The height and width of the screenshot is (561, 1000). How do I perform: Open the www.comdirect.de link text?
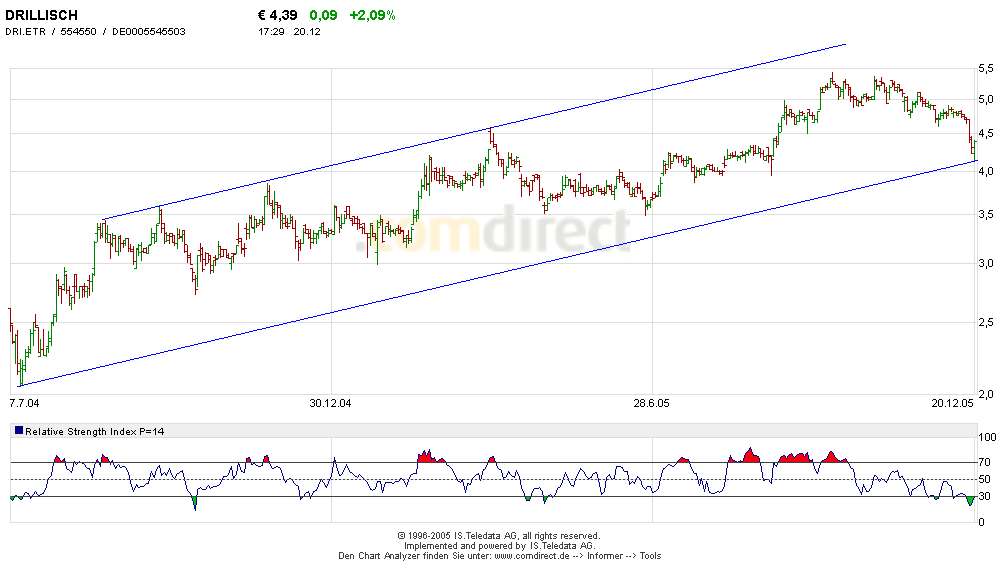click(x=532, y=556)
